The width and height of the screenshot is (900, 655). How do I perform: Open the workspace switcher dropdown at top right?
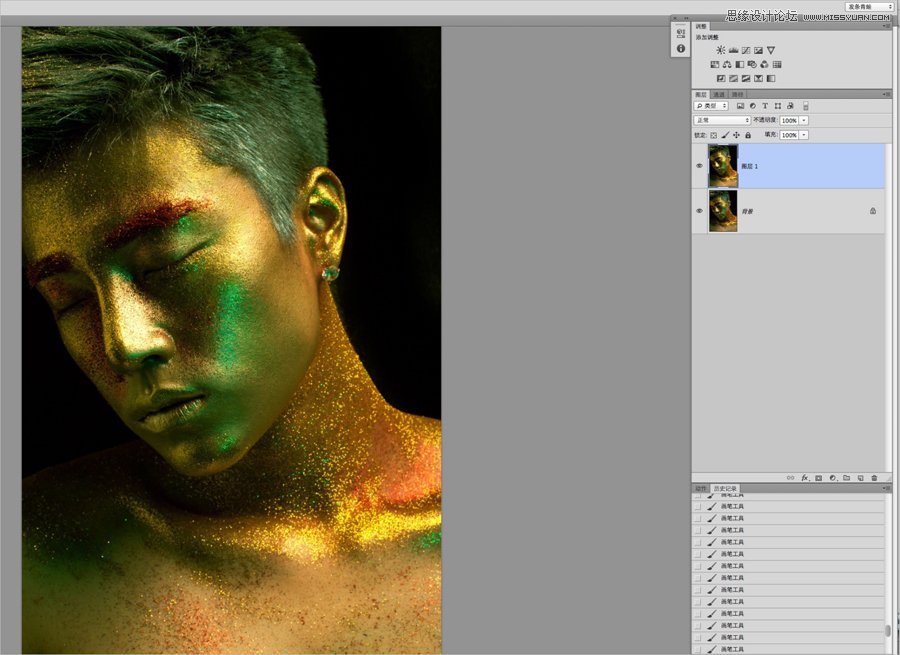[869, 6]
